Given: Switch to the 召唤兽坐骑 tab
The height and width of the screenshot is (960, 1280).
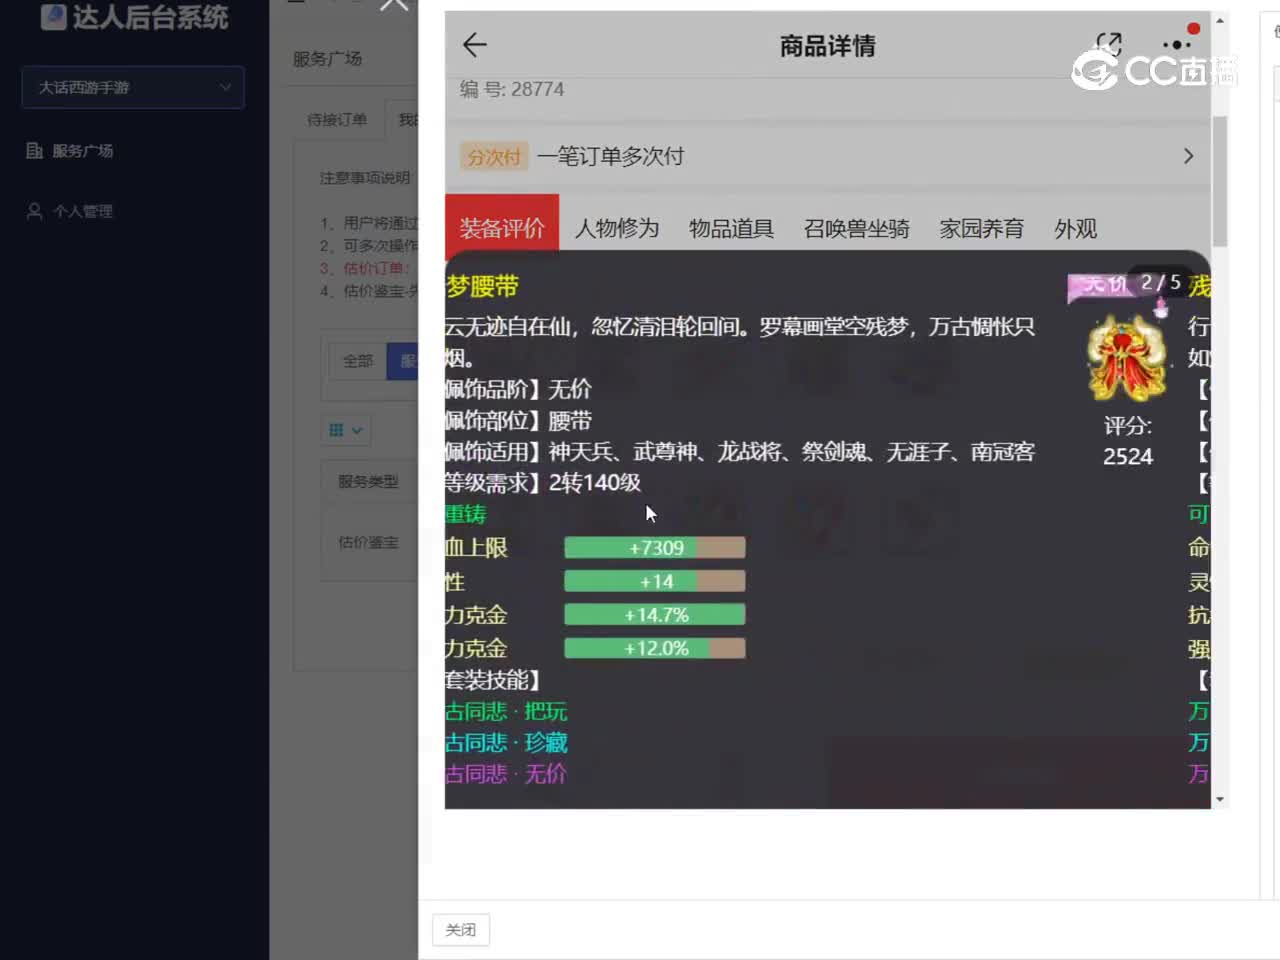Looking at the screenshot, I should [x=857, y=229].
